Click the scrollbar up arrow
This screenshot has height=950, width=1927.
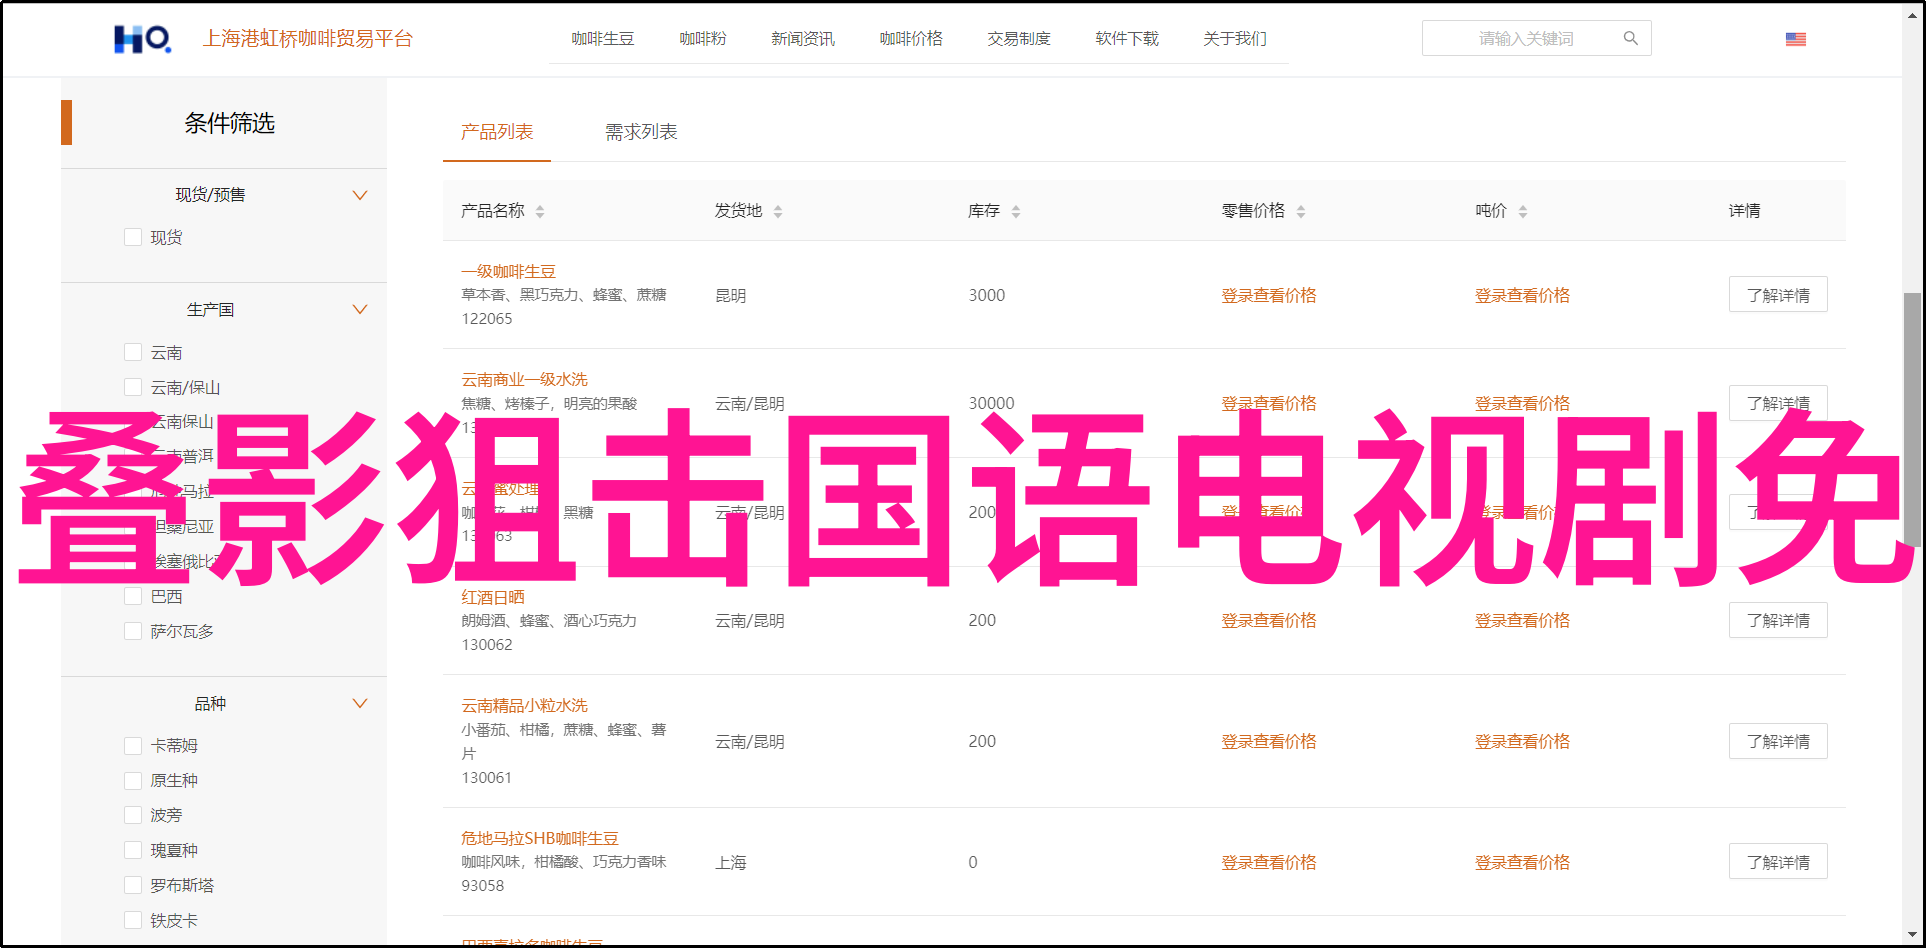click(x=1912, y=14)
